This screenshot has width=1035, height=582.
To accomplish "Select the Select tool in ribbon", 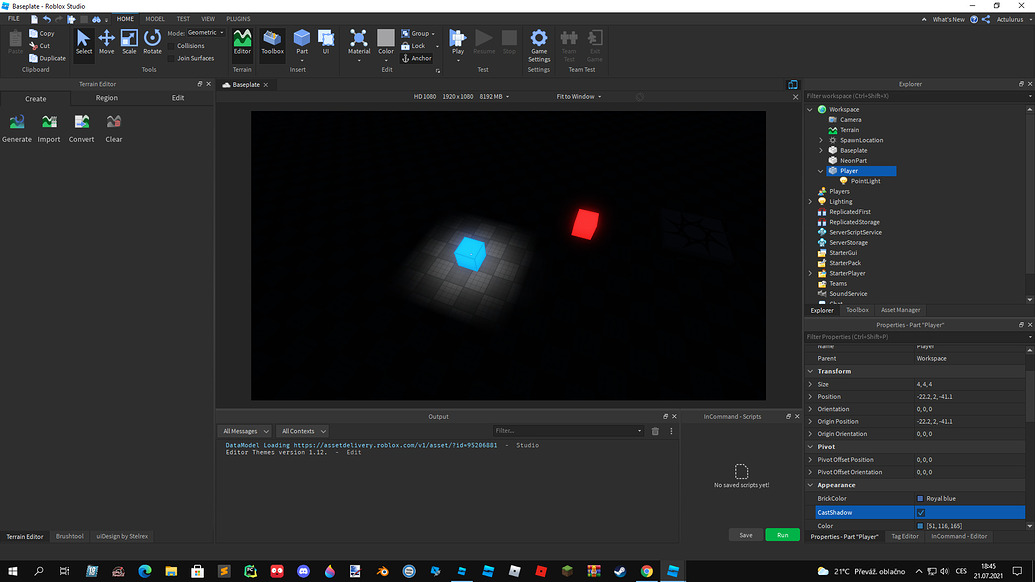I will [84, 42].
